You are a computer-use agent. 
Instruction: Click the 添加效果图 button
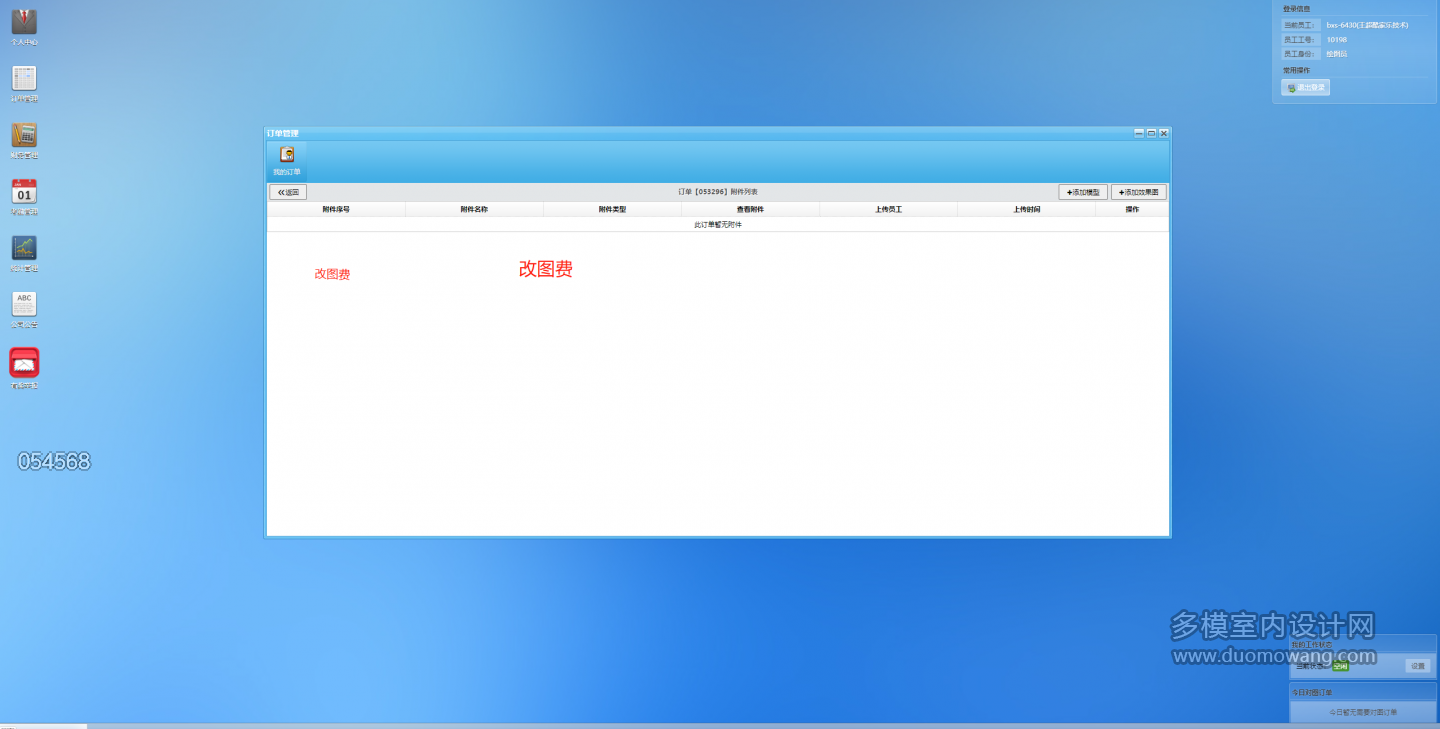[1139, 192]
